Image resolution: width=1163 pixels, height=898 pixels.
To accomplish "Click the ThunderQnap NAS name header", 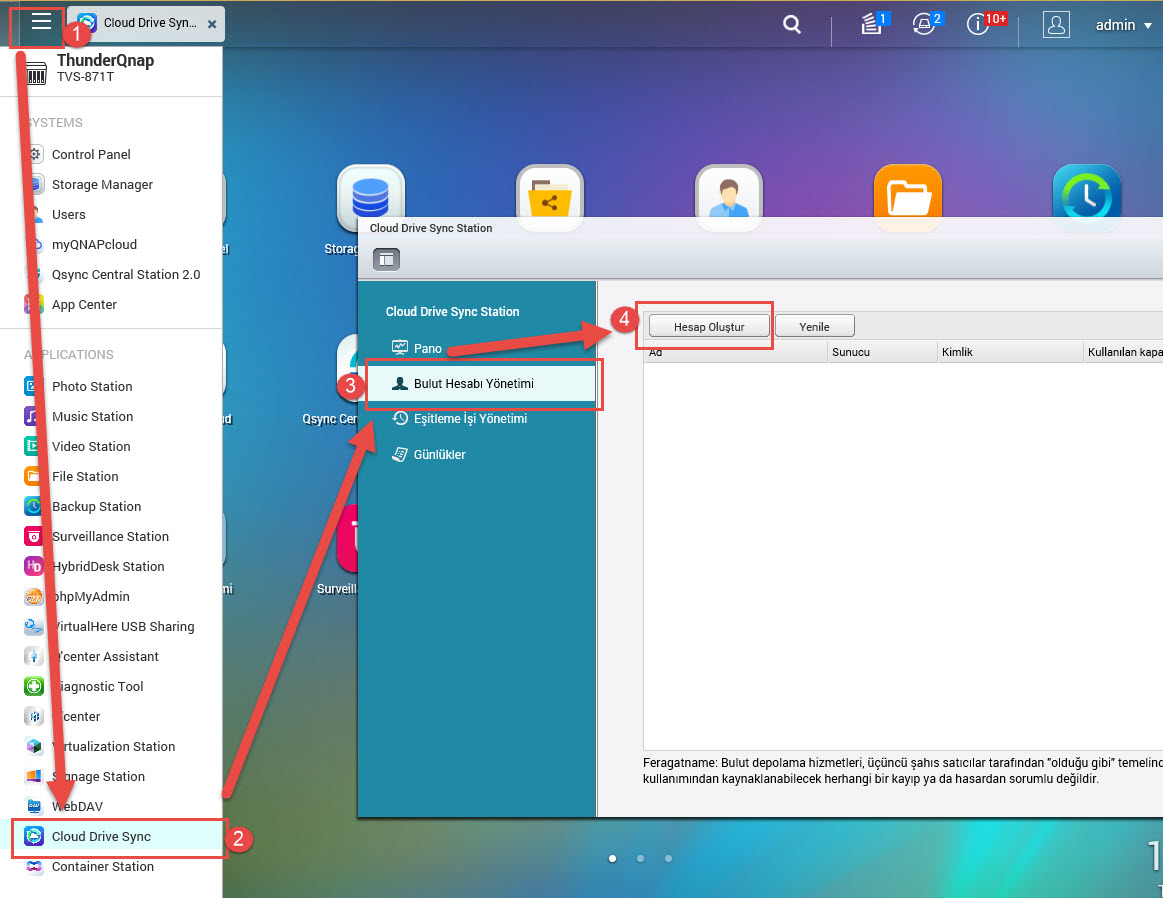I will pos(105,61).
